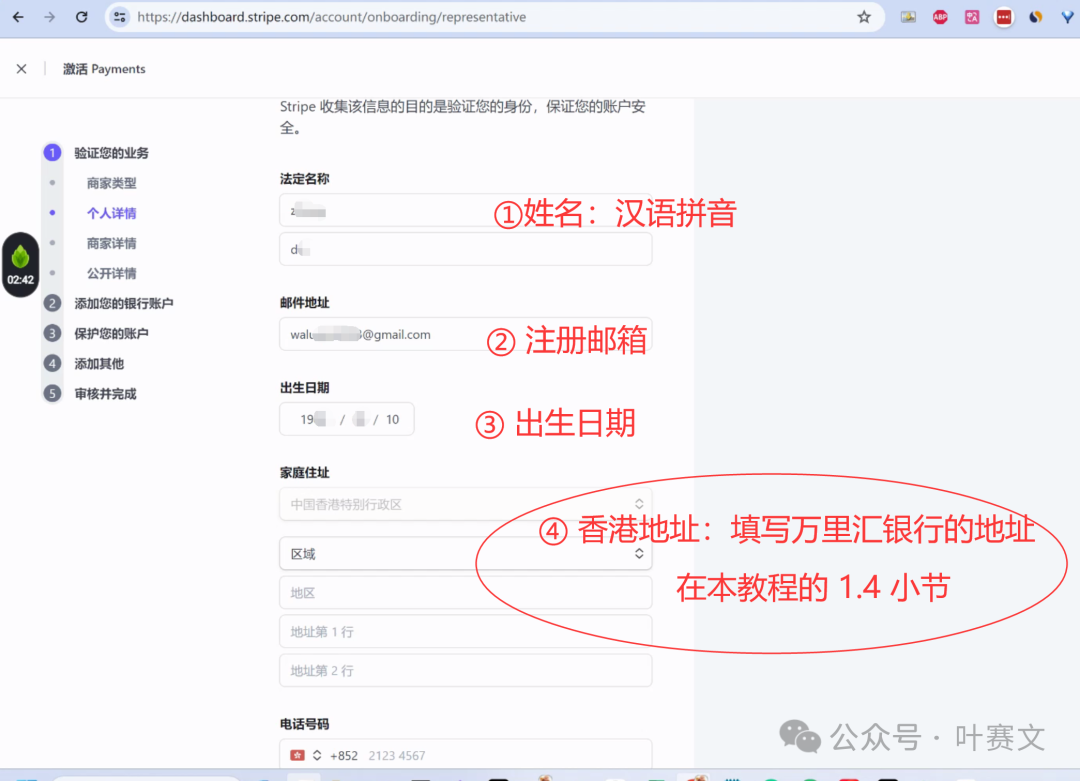Screen dimensions: 1080x781
Task: Close the 激活 Payments onboarding with X
Action: [x=21, y=69]
